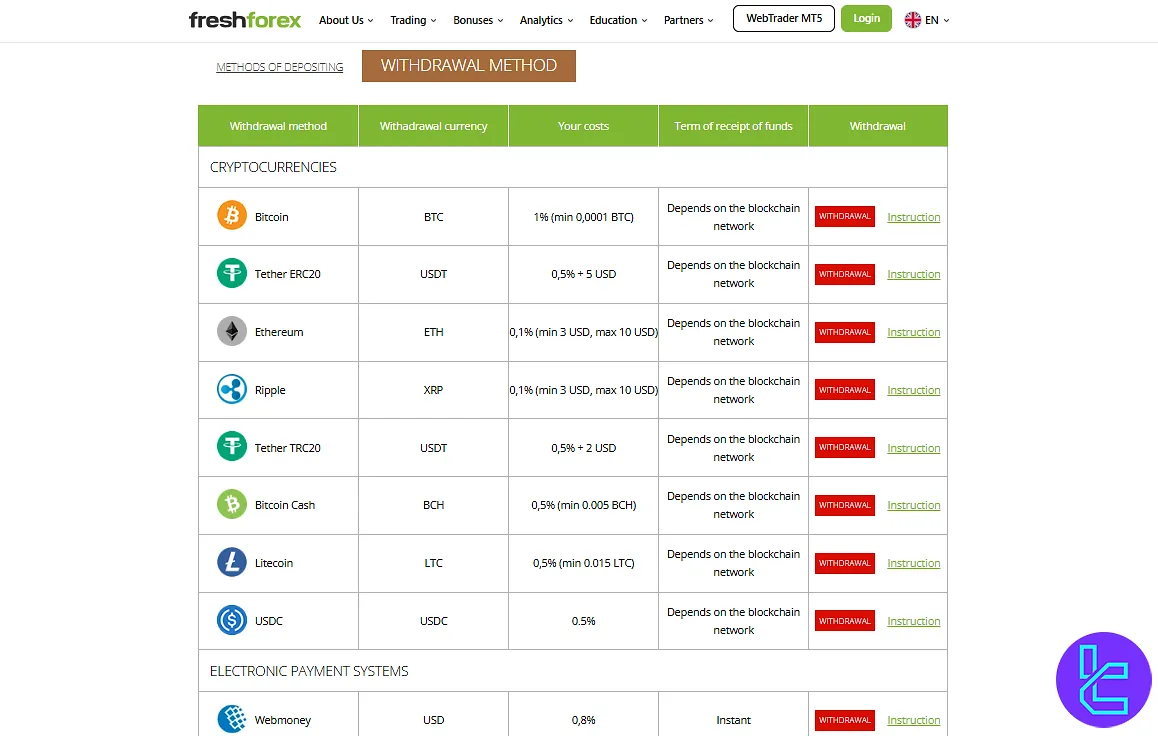The height and width of the screenshot is (736, 1158).
Task: Click the Bitcoin currency icon
Action: (x=231, y=216)
